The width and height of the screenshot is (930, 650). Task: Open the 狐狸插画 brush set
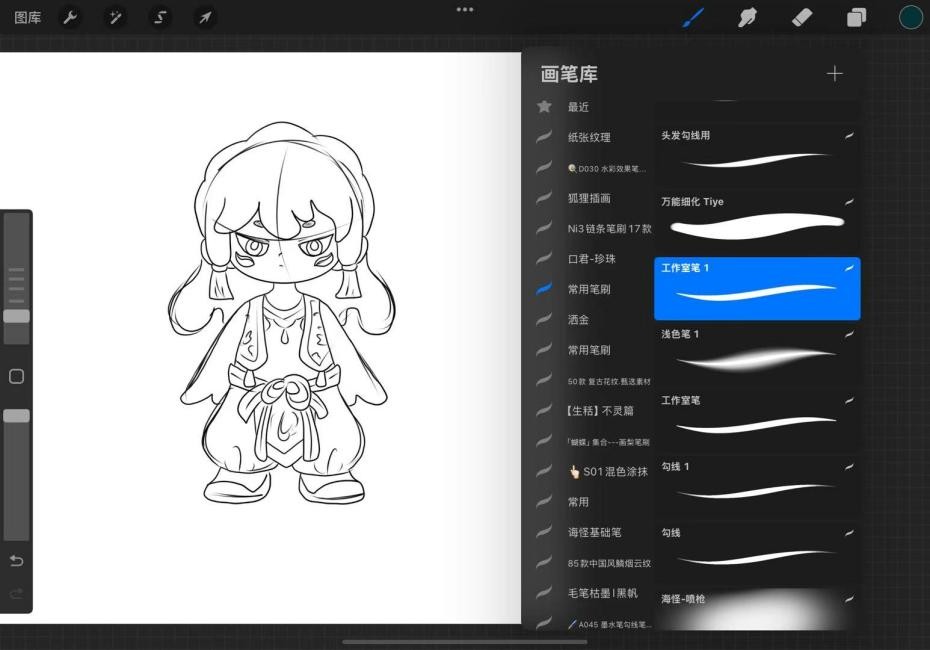coord(589,198)
